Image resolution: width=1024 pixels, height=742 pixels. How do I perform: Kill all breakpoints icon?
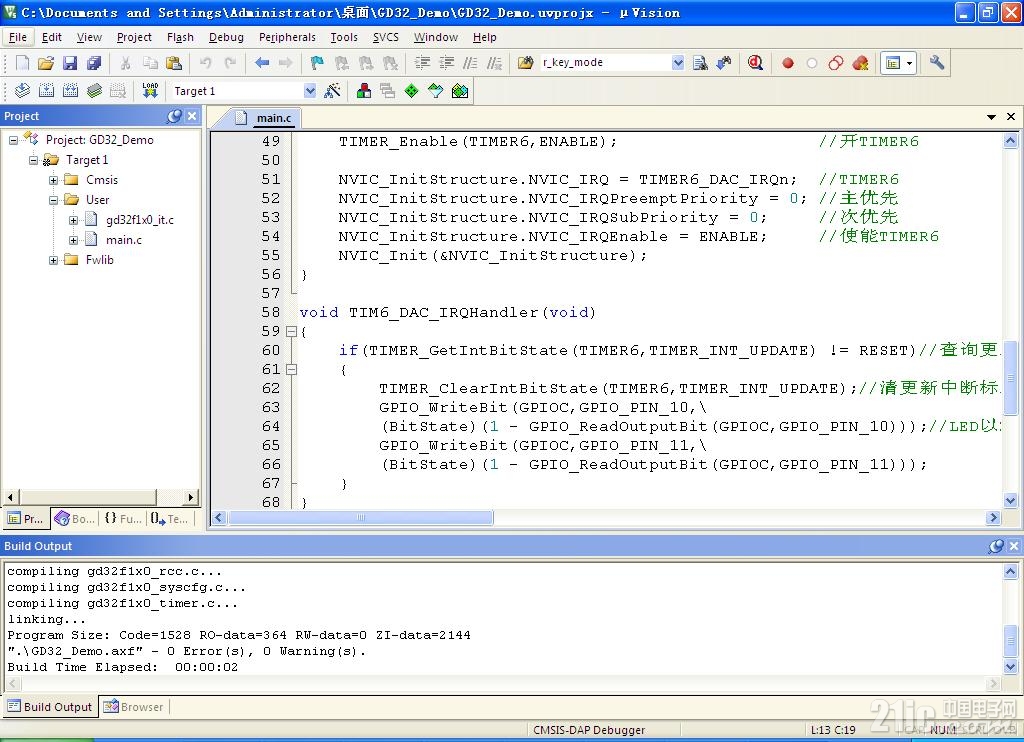point(861,63)
